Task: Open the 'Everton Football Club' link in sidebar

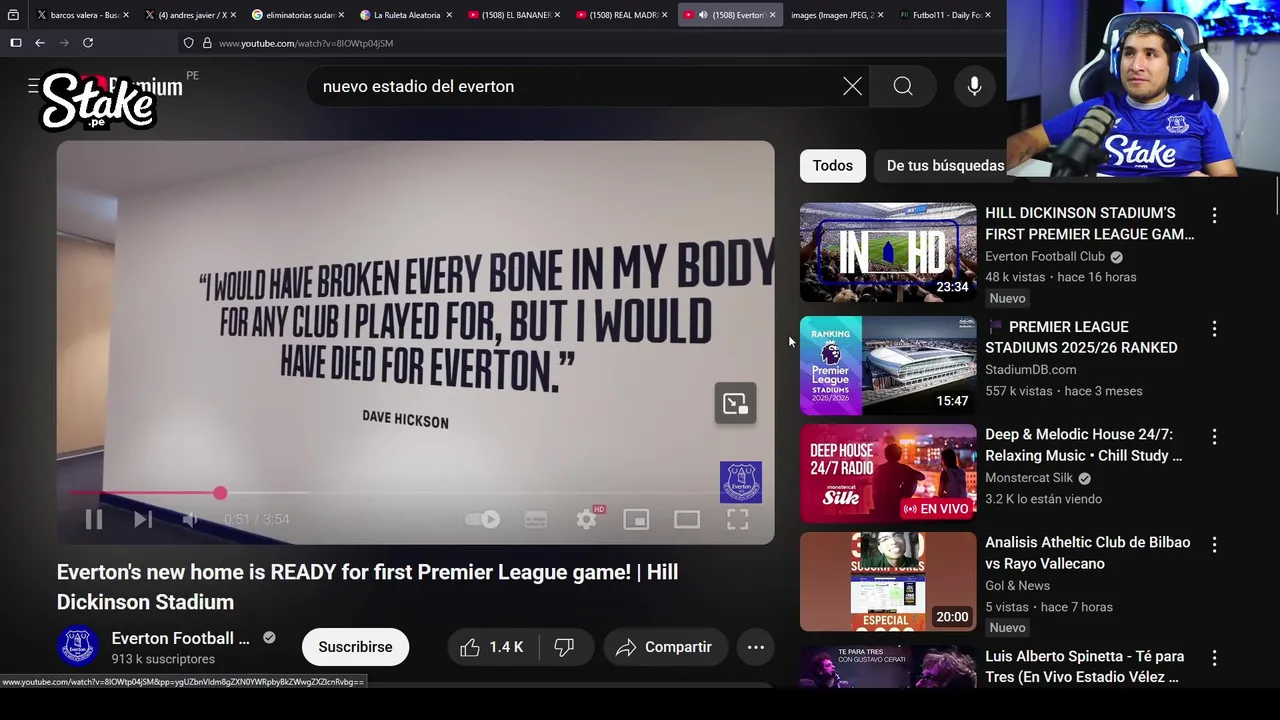Action: (1045, 256)
